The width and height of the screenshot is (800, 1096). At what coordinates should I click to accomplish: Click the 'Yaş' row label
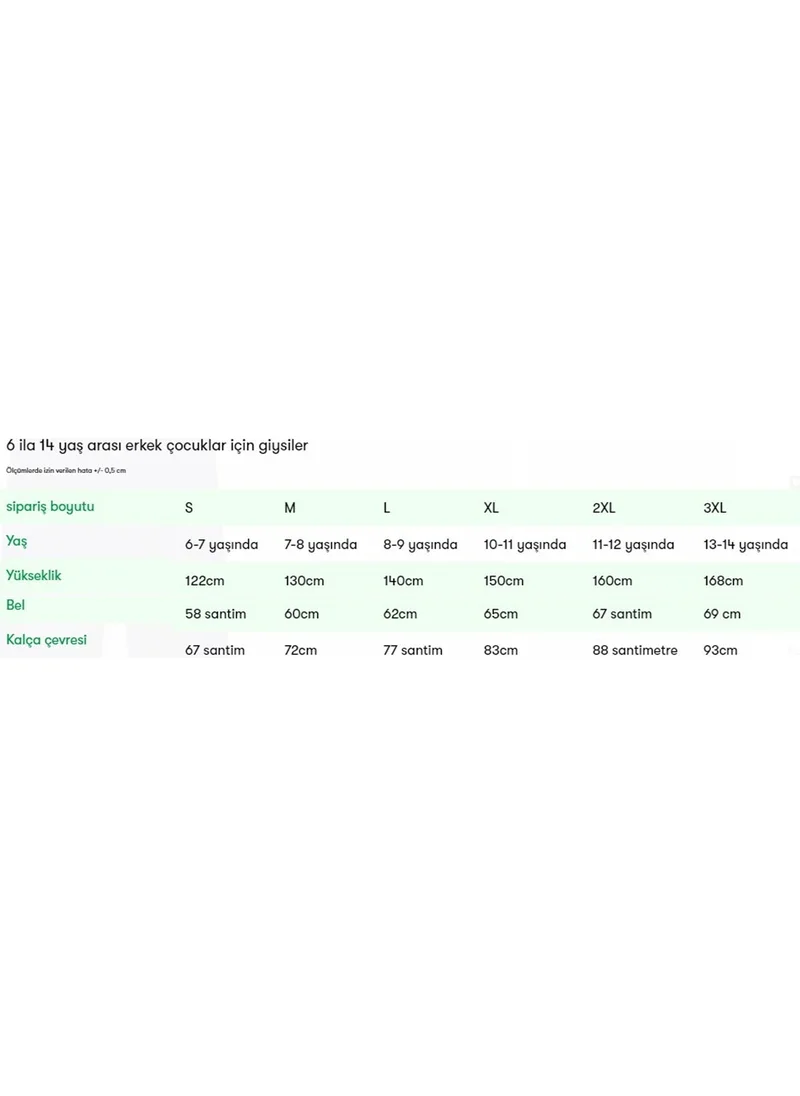click(17, 541)
